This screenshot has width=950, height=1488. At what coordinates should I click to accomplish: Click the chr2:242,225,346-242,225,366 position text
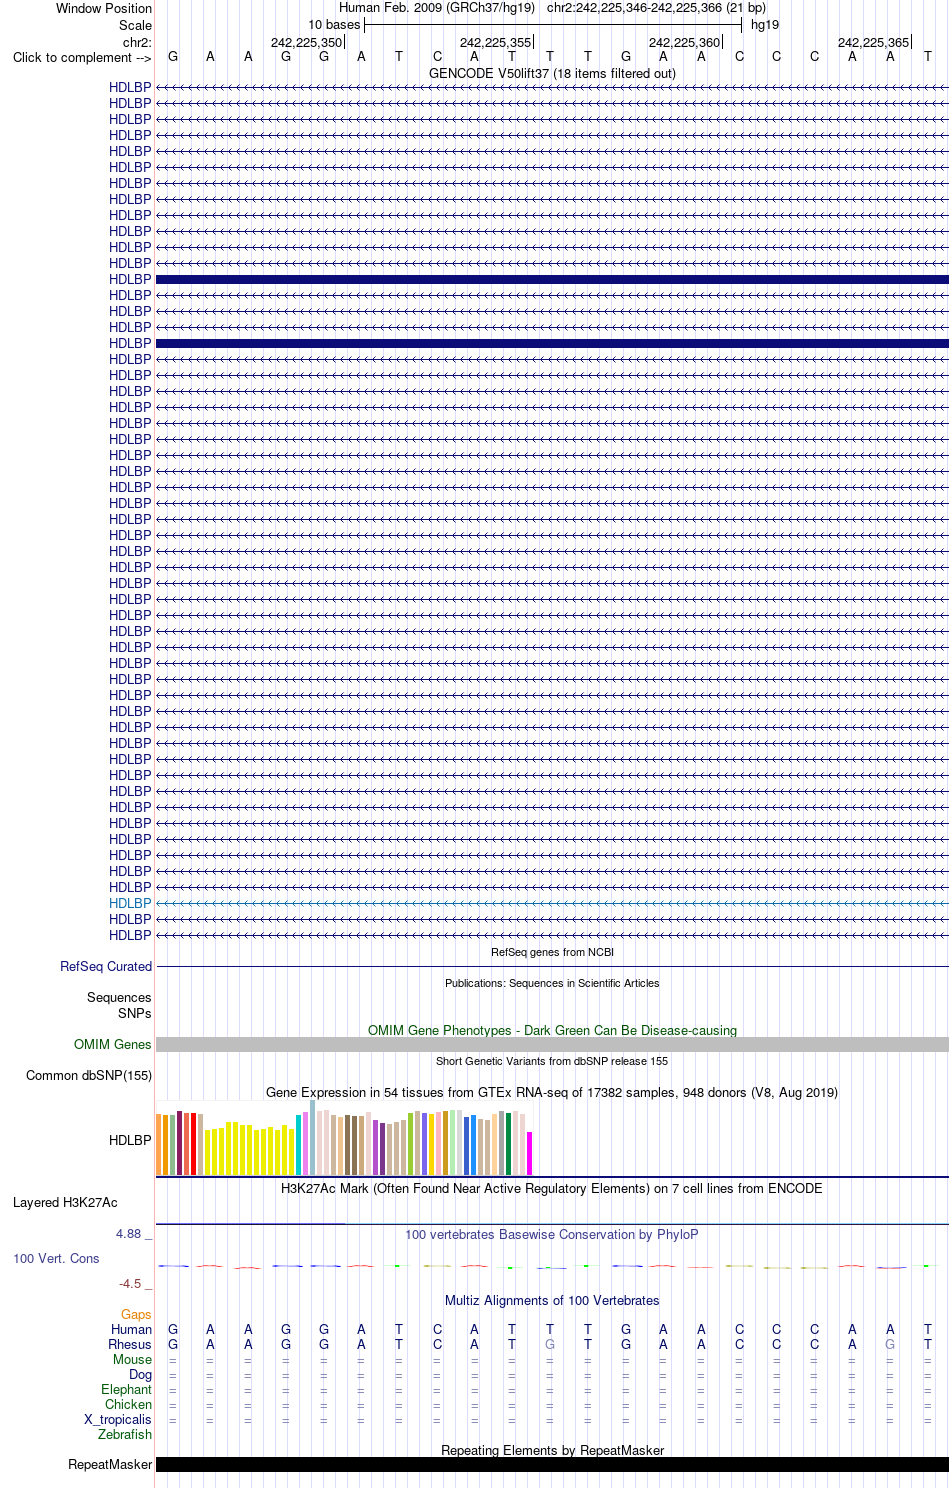(656, 8)
